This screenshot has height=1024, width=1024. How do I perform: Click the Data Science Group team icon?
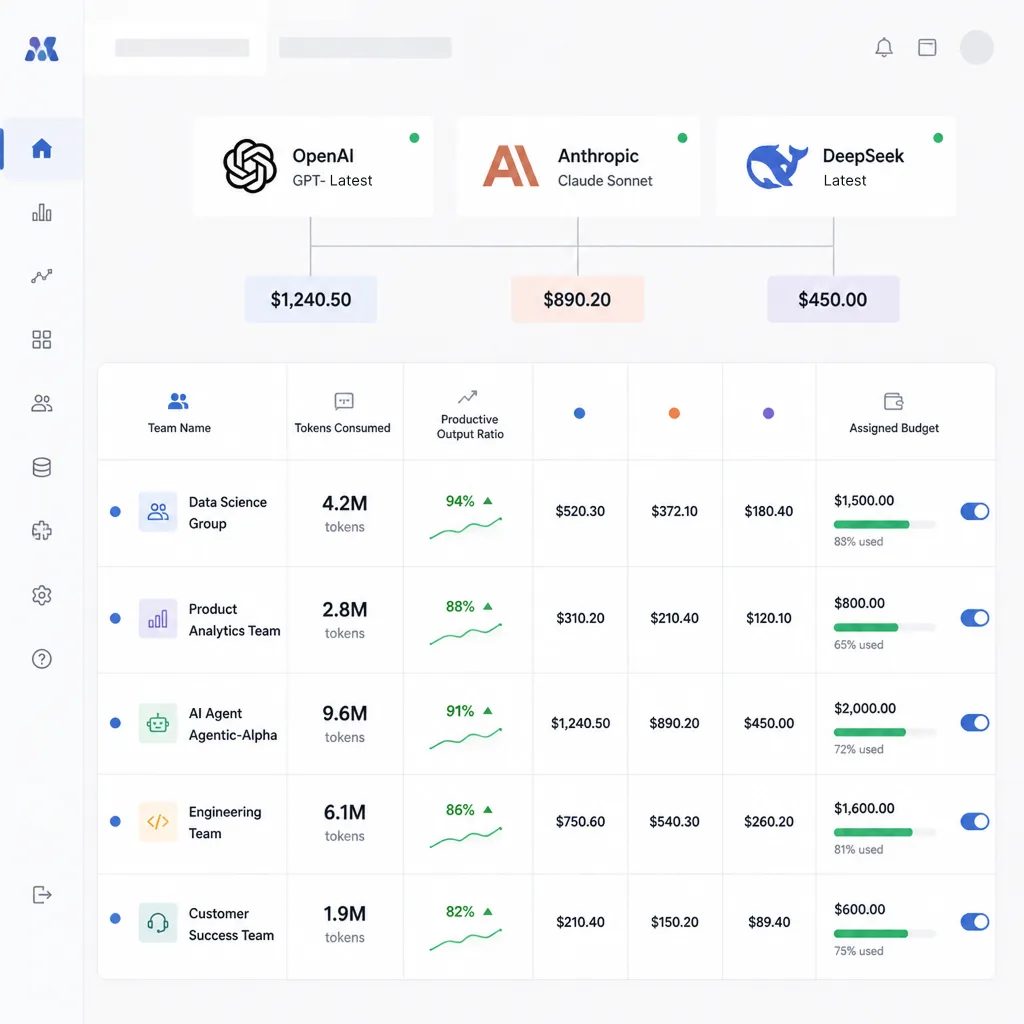[x=158, y=511]
